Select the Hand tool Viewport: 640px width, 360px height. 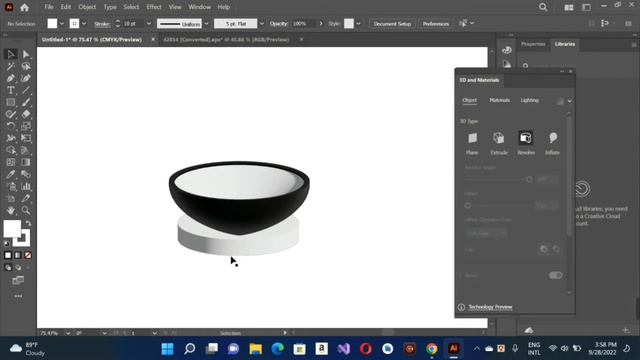click(x=11, y=211)
